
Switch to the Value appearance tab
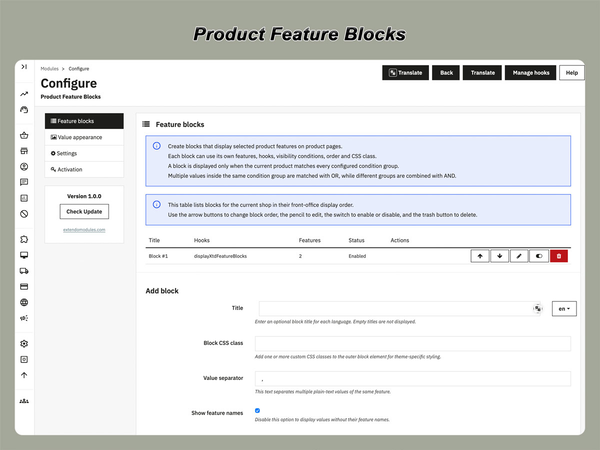[84, 137]
